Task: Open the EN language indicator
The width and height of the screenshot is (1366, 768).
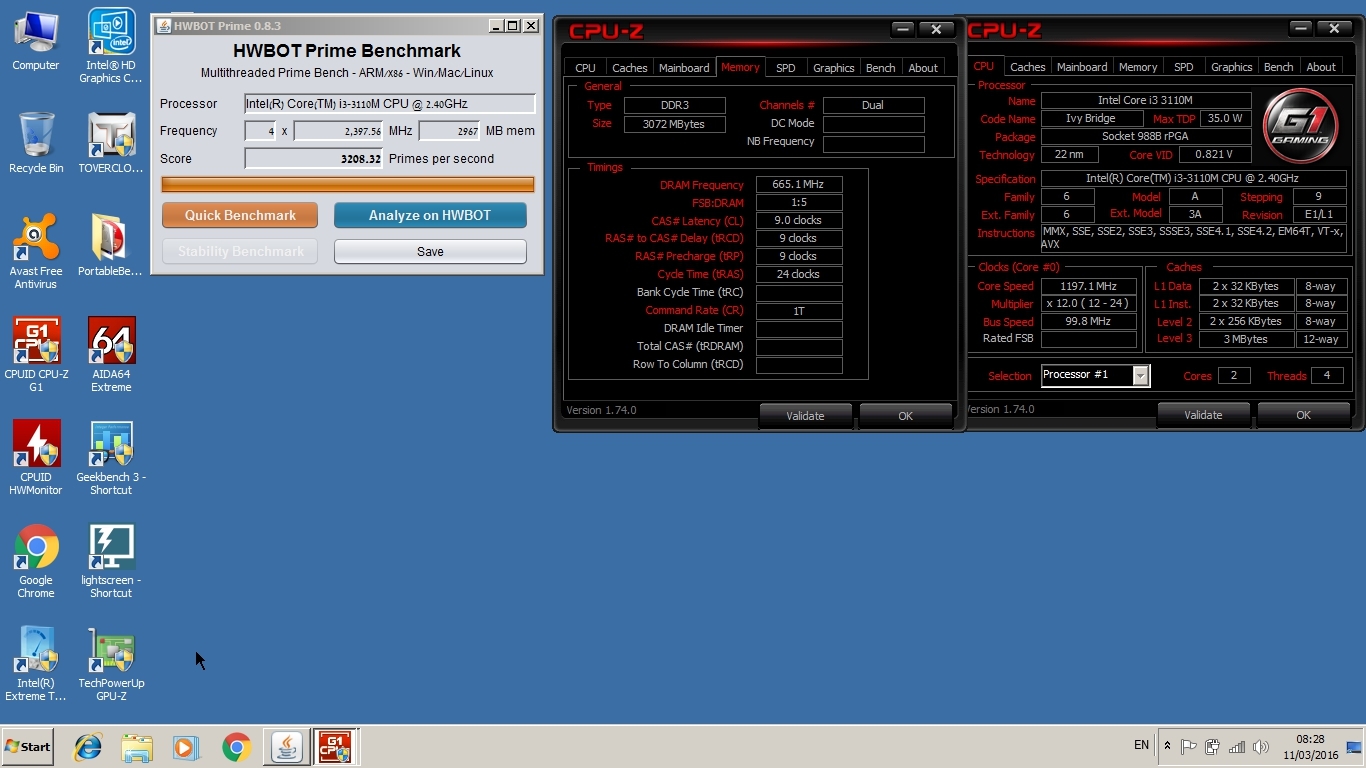Action: coord(1141,745)
